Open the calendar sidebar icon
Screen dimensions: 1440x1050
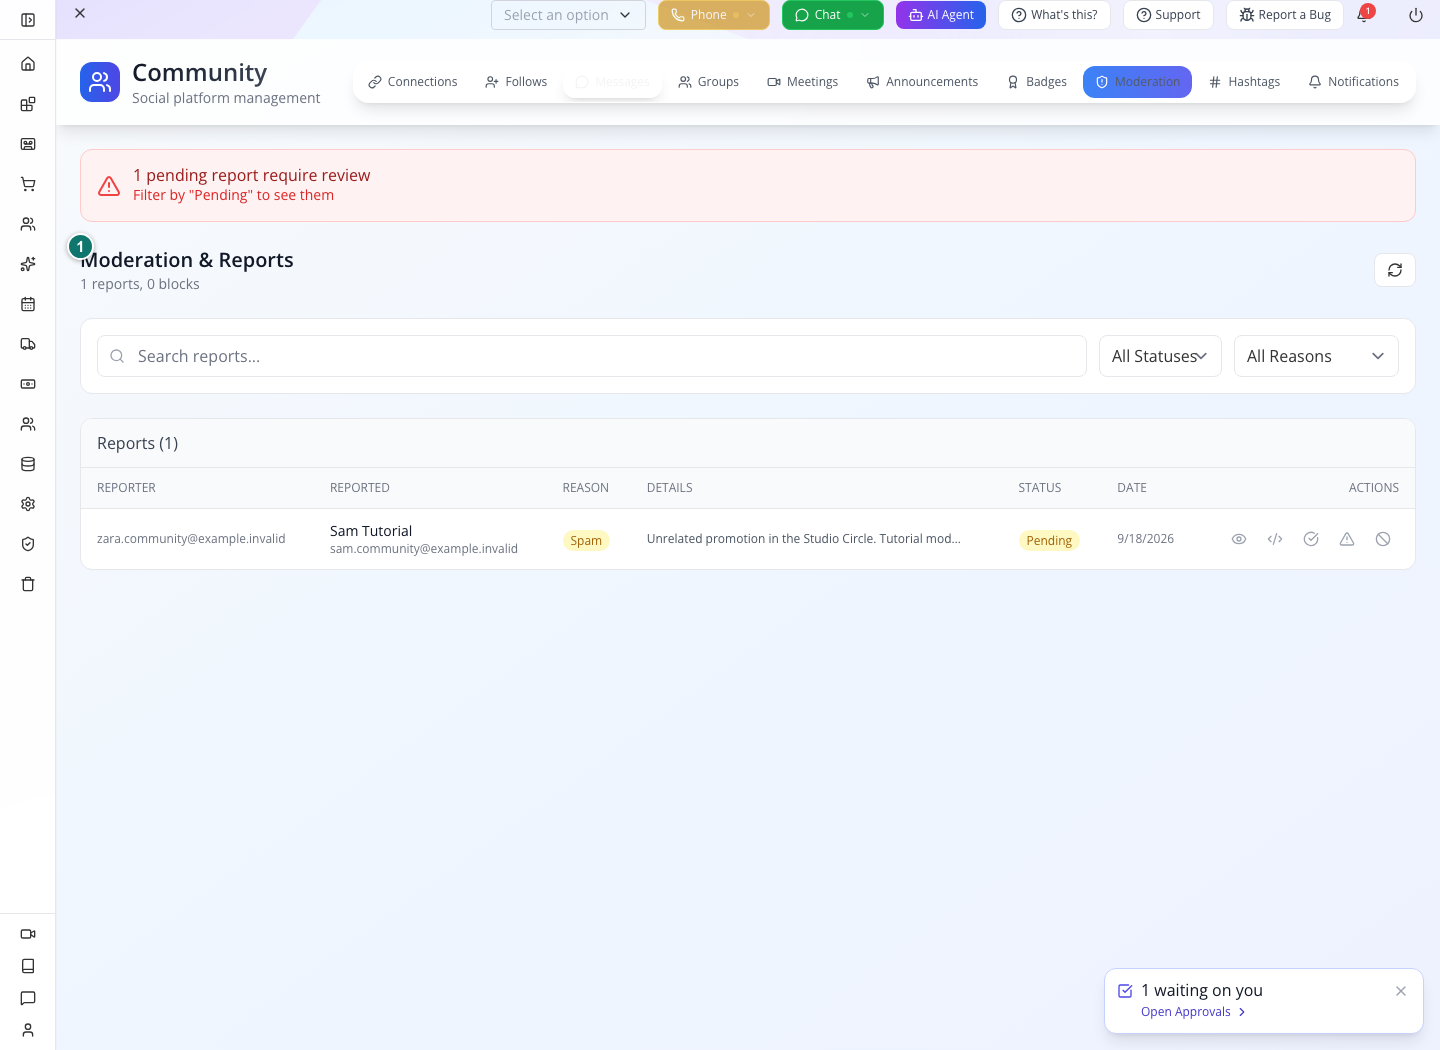tap(28, 304)
